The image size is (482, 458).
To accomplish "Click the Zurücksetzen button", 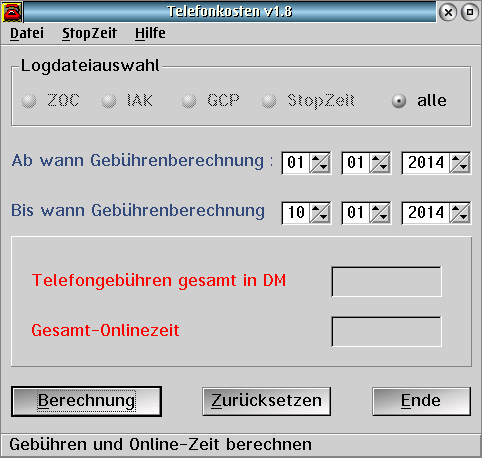I will pos(267,401).
